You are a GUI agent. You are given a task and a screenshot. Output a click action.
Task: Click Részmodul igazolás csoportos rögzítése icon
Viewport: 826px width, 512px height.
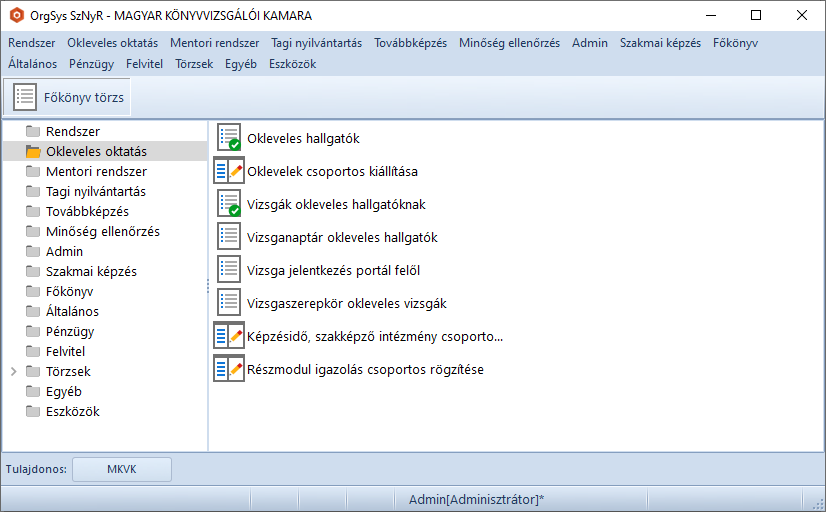[229, 369]
